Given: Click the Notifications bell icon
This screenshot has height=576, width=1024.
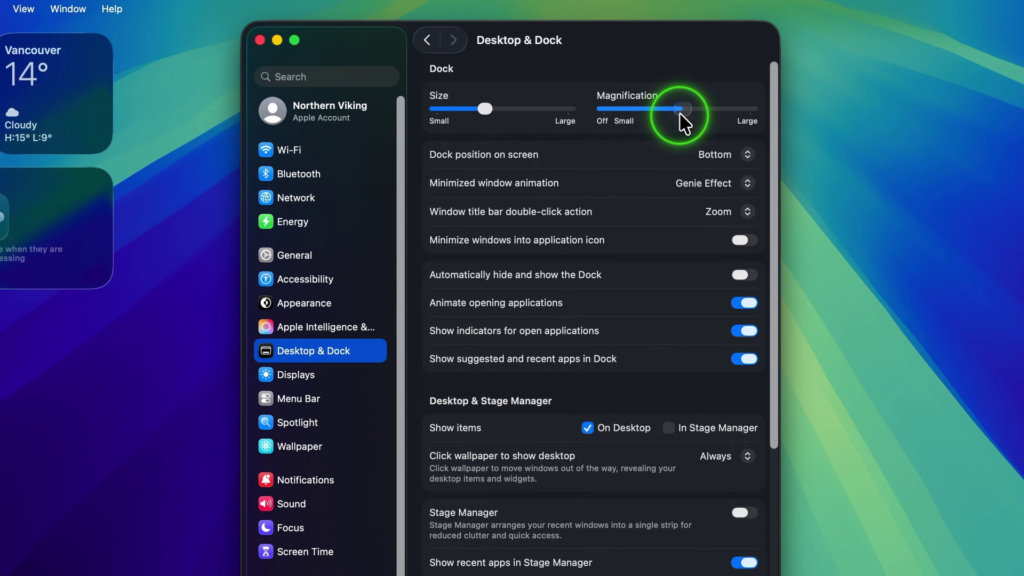Looking at the screenshot, I should pos(265,479).
